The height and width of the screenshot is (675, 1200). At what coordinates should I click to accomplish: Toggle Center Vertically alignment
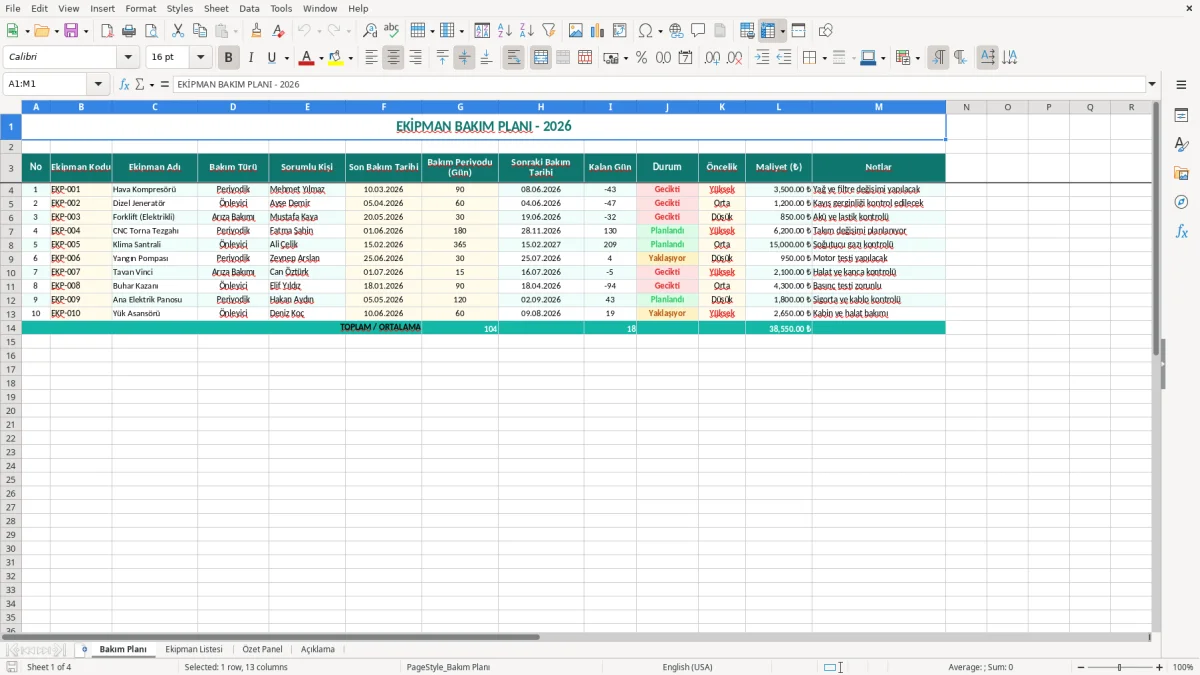pyautogui.click(x=465, y=58)
